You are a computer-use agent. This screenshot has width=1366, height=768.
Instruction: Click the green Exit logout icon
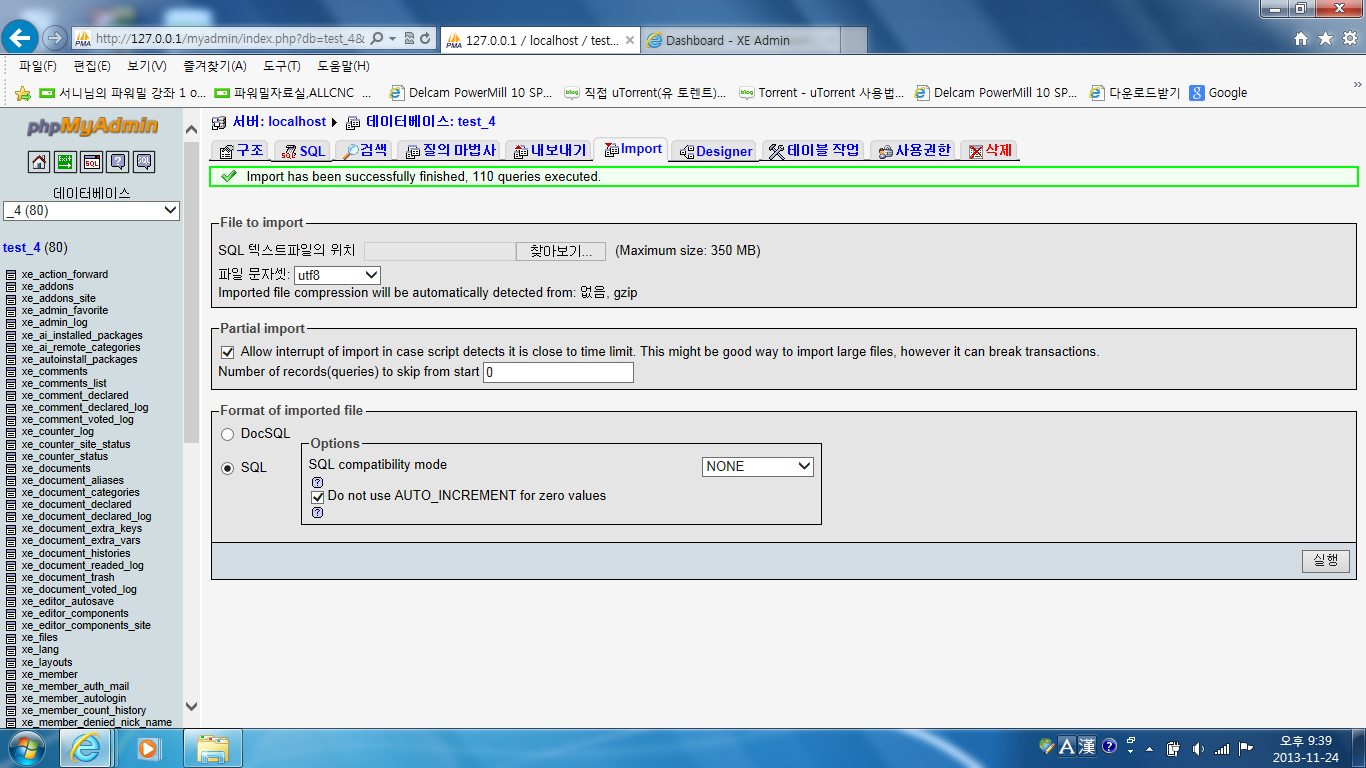(x=65, y=161)
